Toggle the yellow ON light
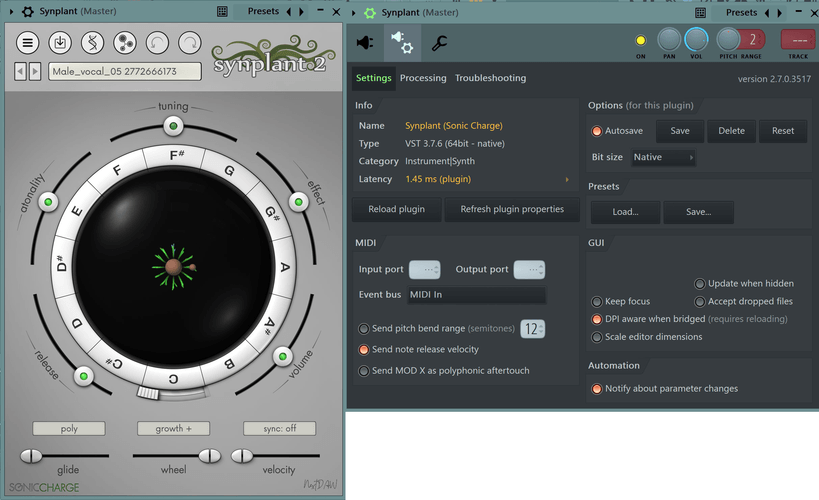 coord(640,40)
